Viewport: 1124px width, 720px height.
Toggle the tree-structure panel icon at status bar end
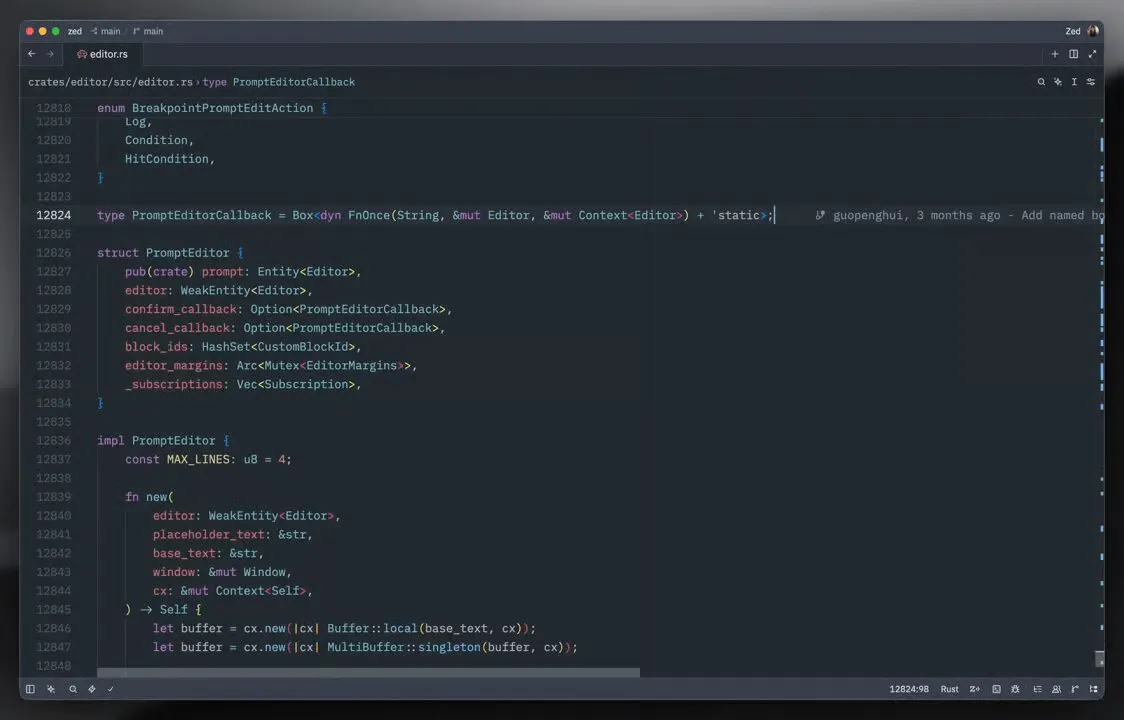pos(1093,689)
